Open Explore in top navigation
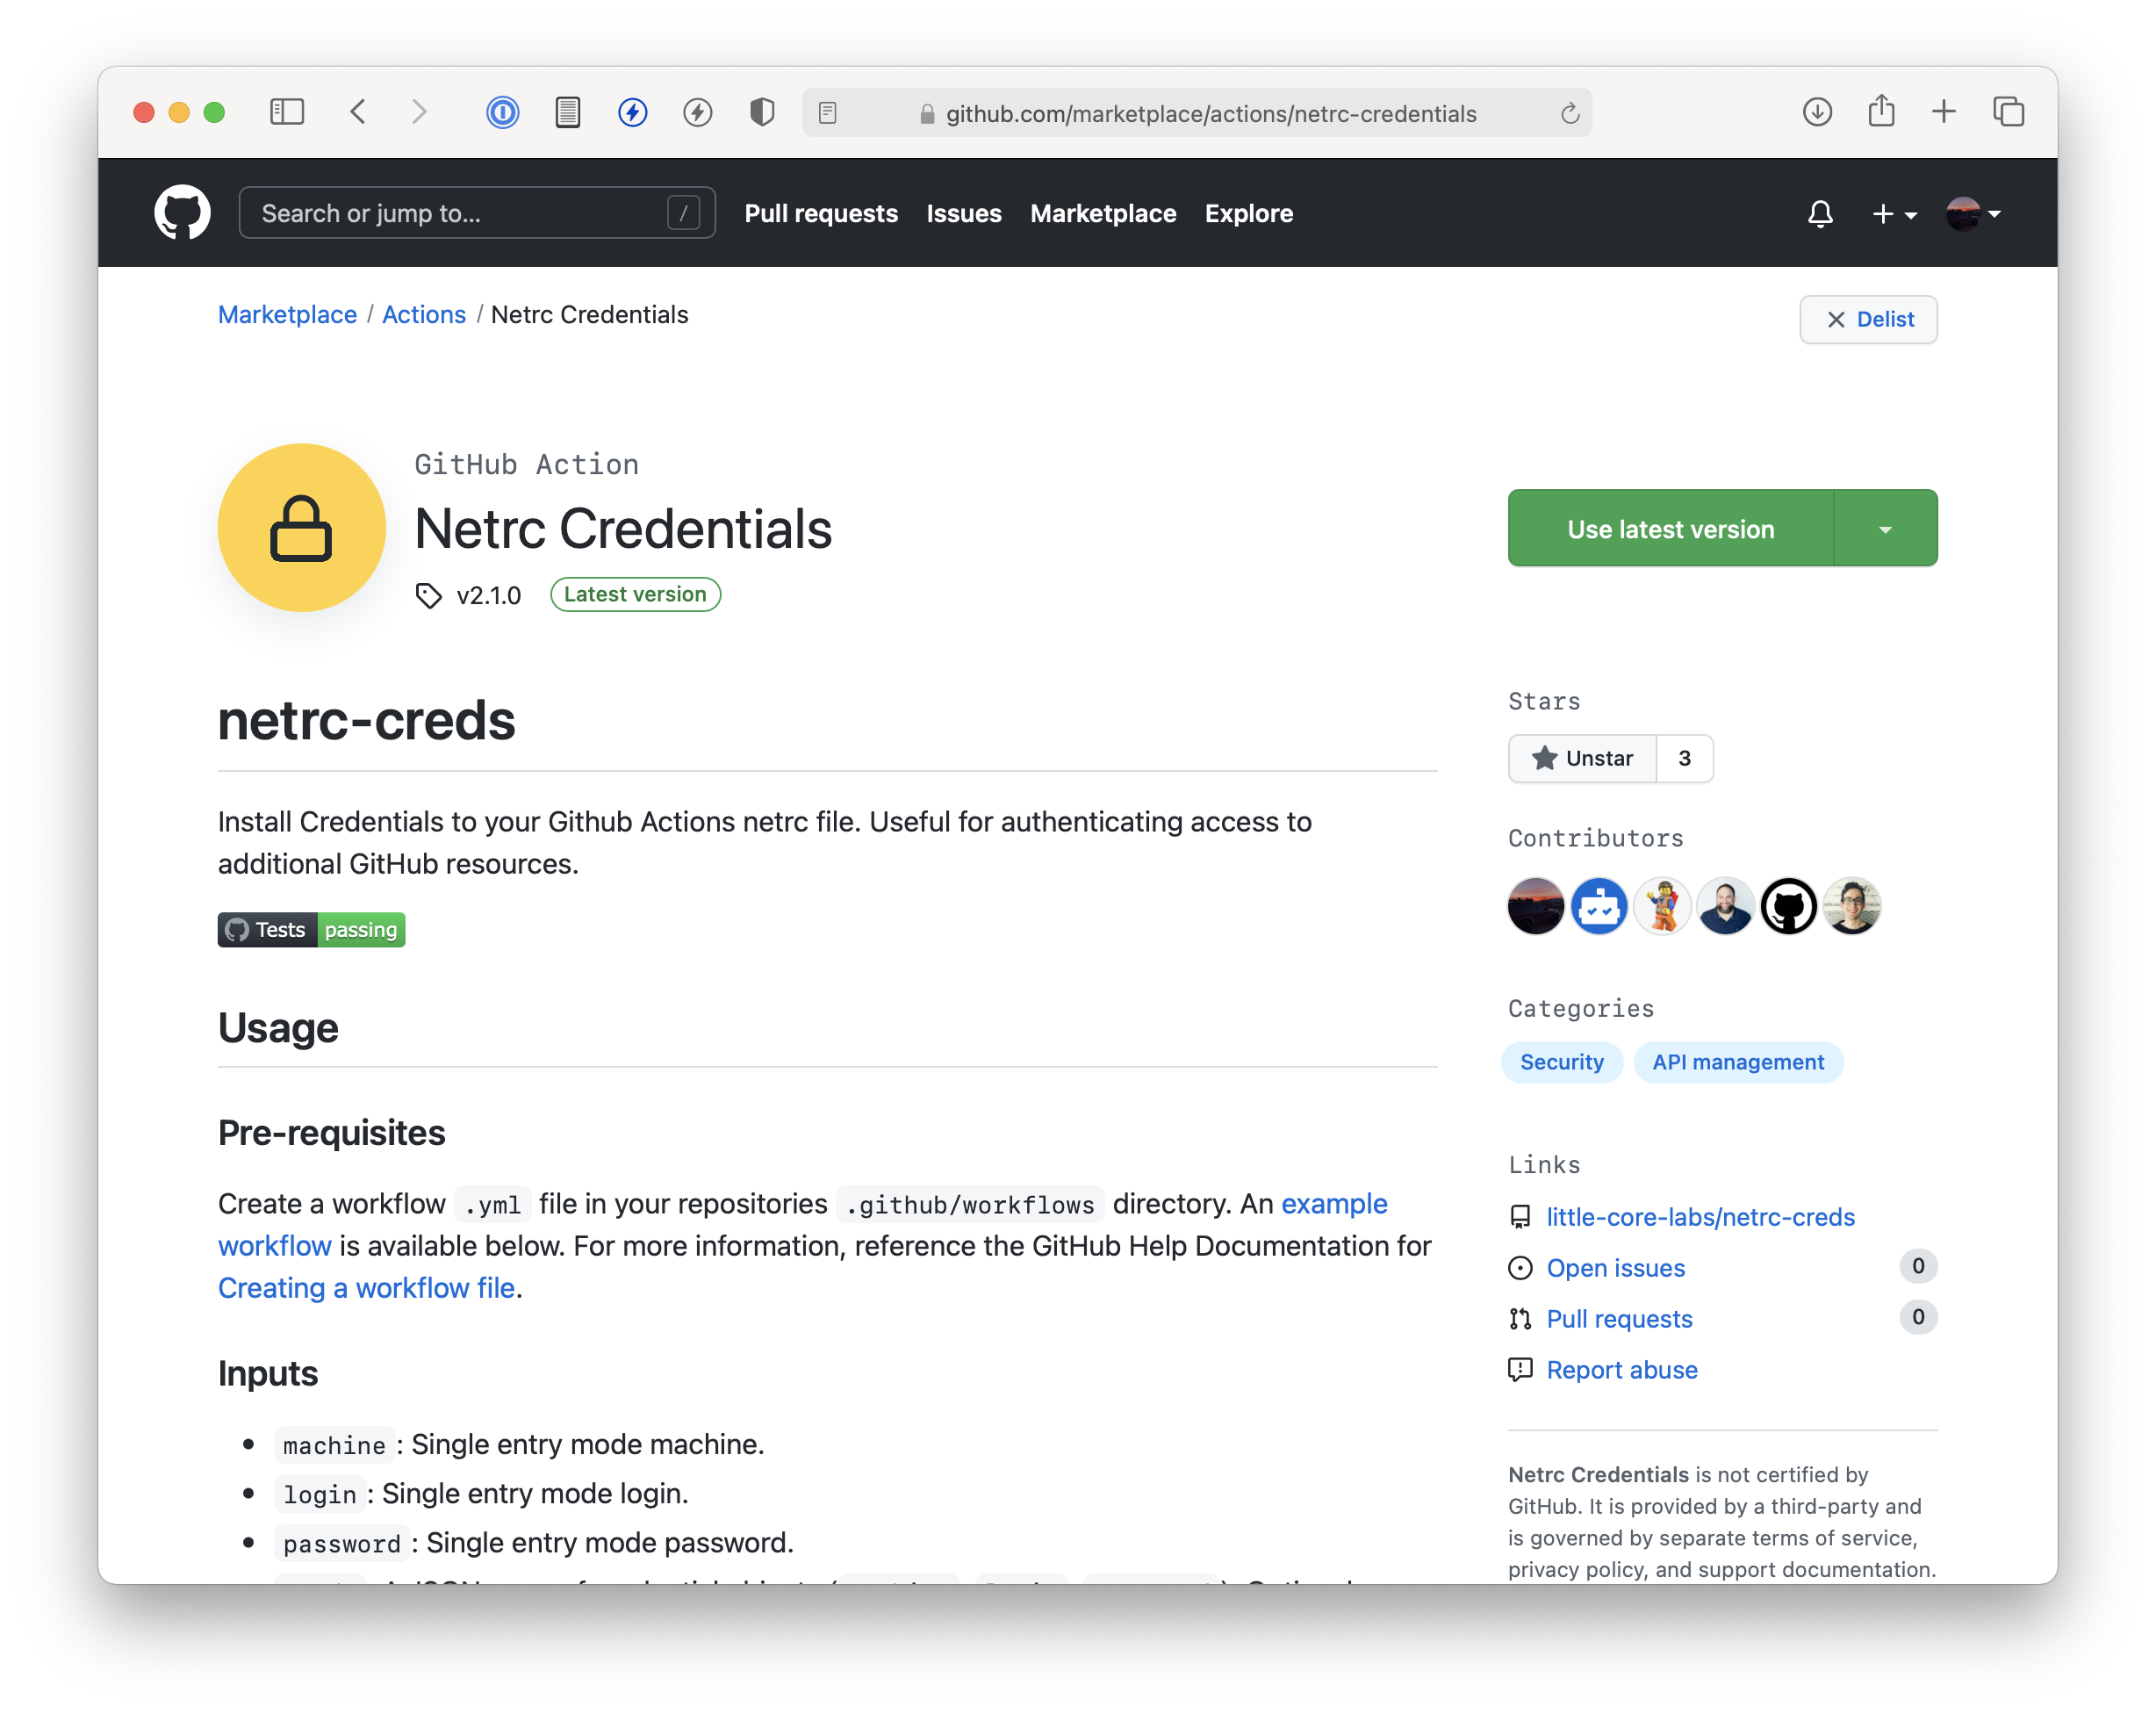This screenshot has width=2156, height=1714. [x=1249, y=213]
